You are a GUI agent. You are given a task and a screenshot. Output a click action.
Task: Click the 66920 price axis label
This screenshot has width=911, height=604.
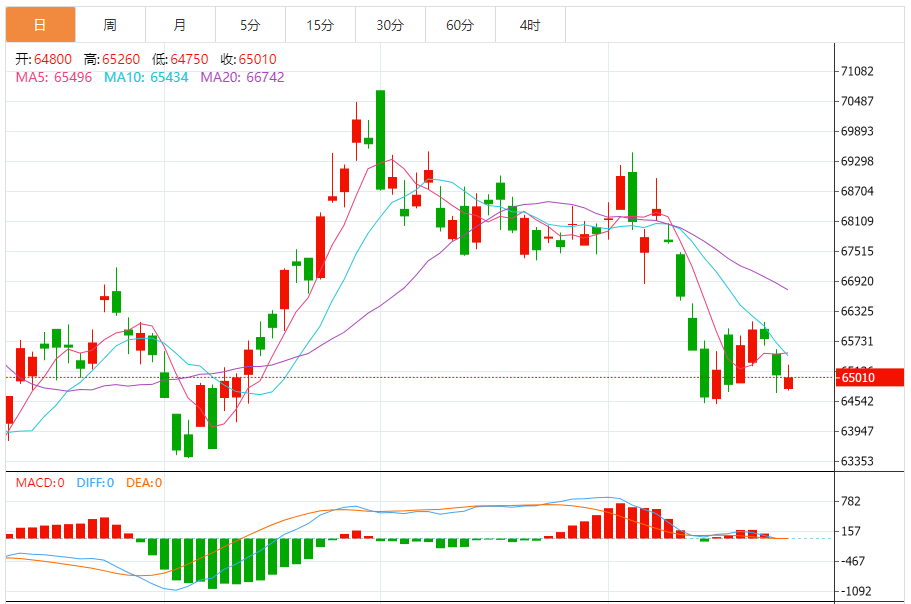tap(858, 281)
